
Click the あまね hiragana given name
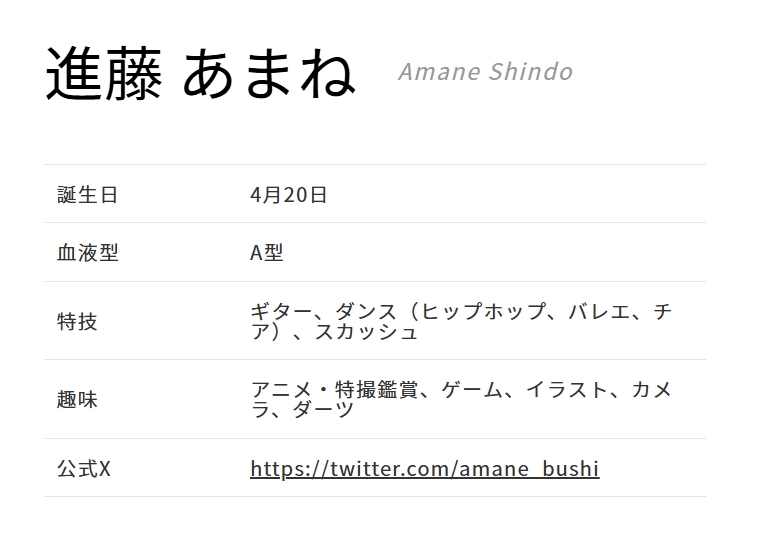click(x=269, y=74)
